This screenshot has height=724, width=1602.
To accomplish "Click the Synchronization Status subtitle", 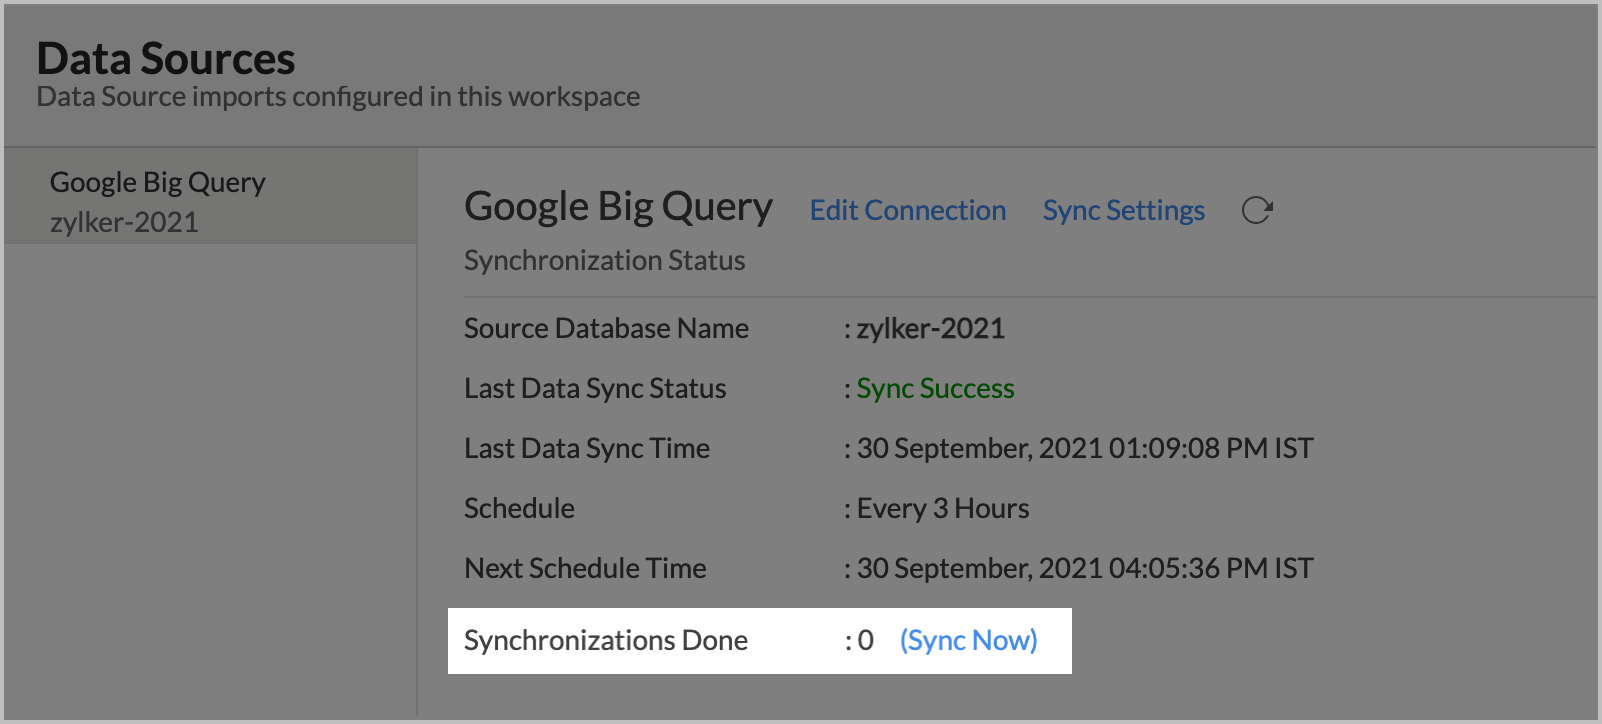I will click(x=605, y=260).
